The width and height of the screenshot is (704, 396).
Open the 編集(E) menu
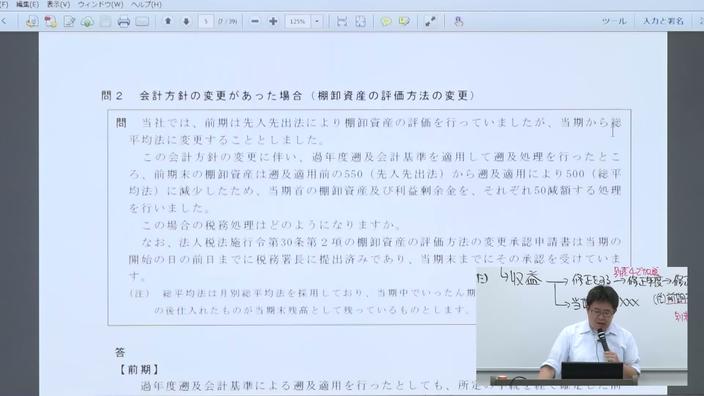(27, 4)
